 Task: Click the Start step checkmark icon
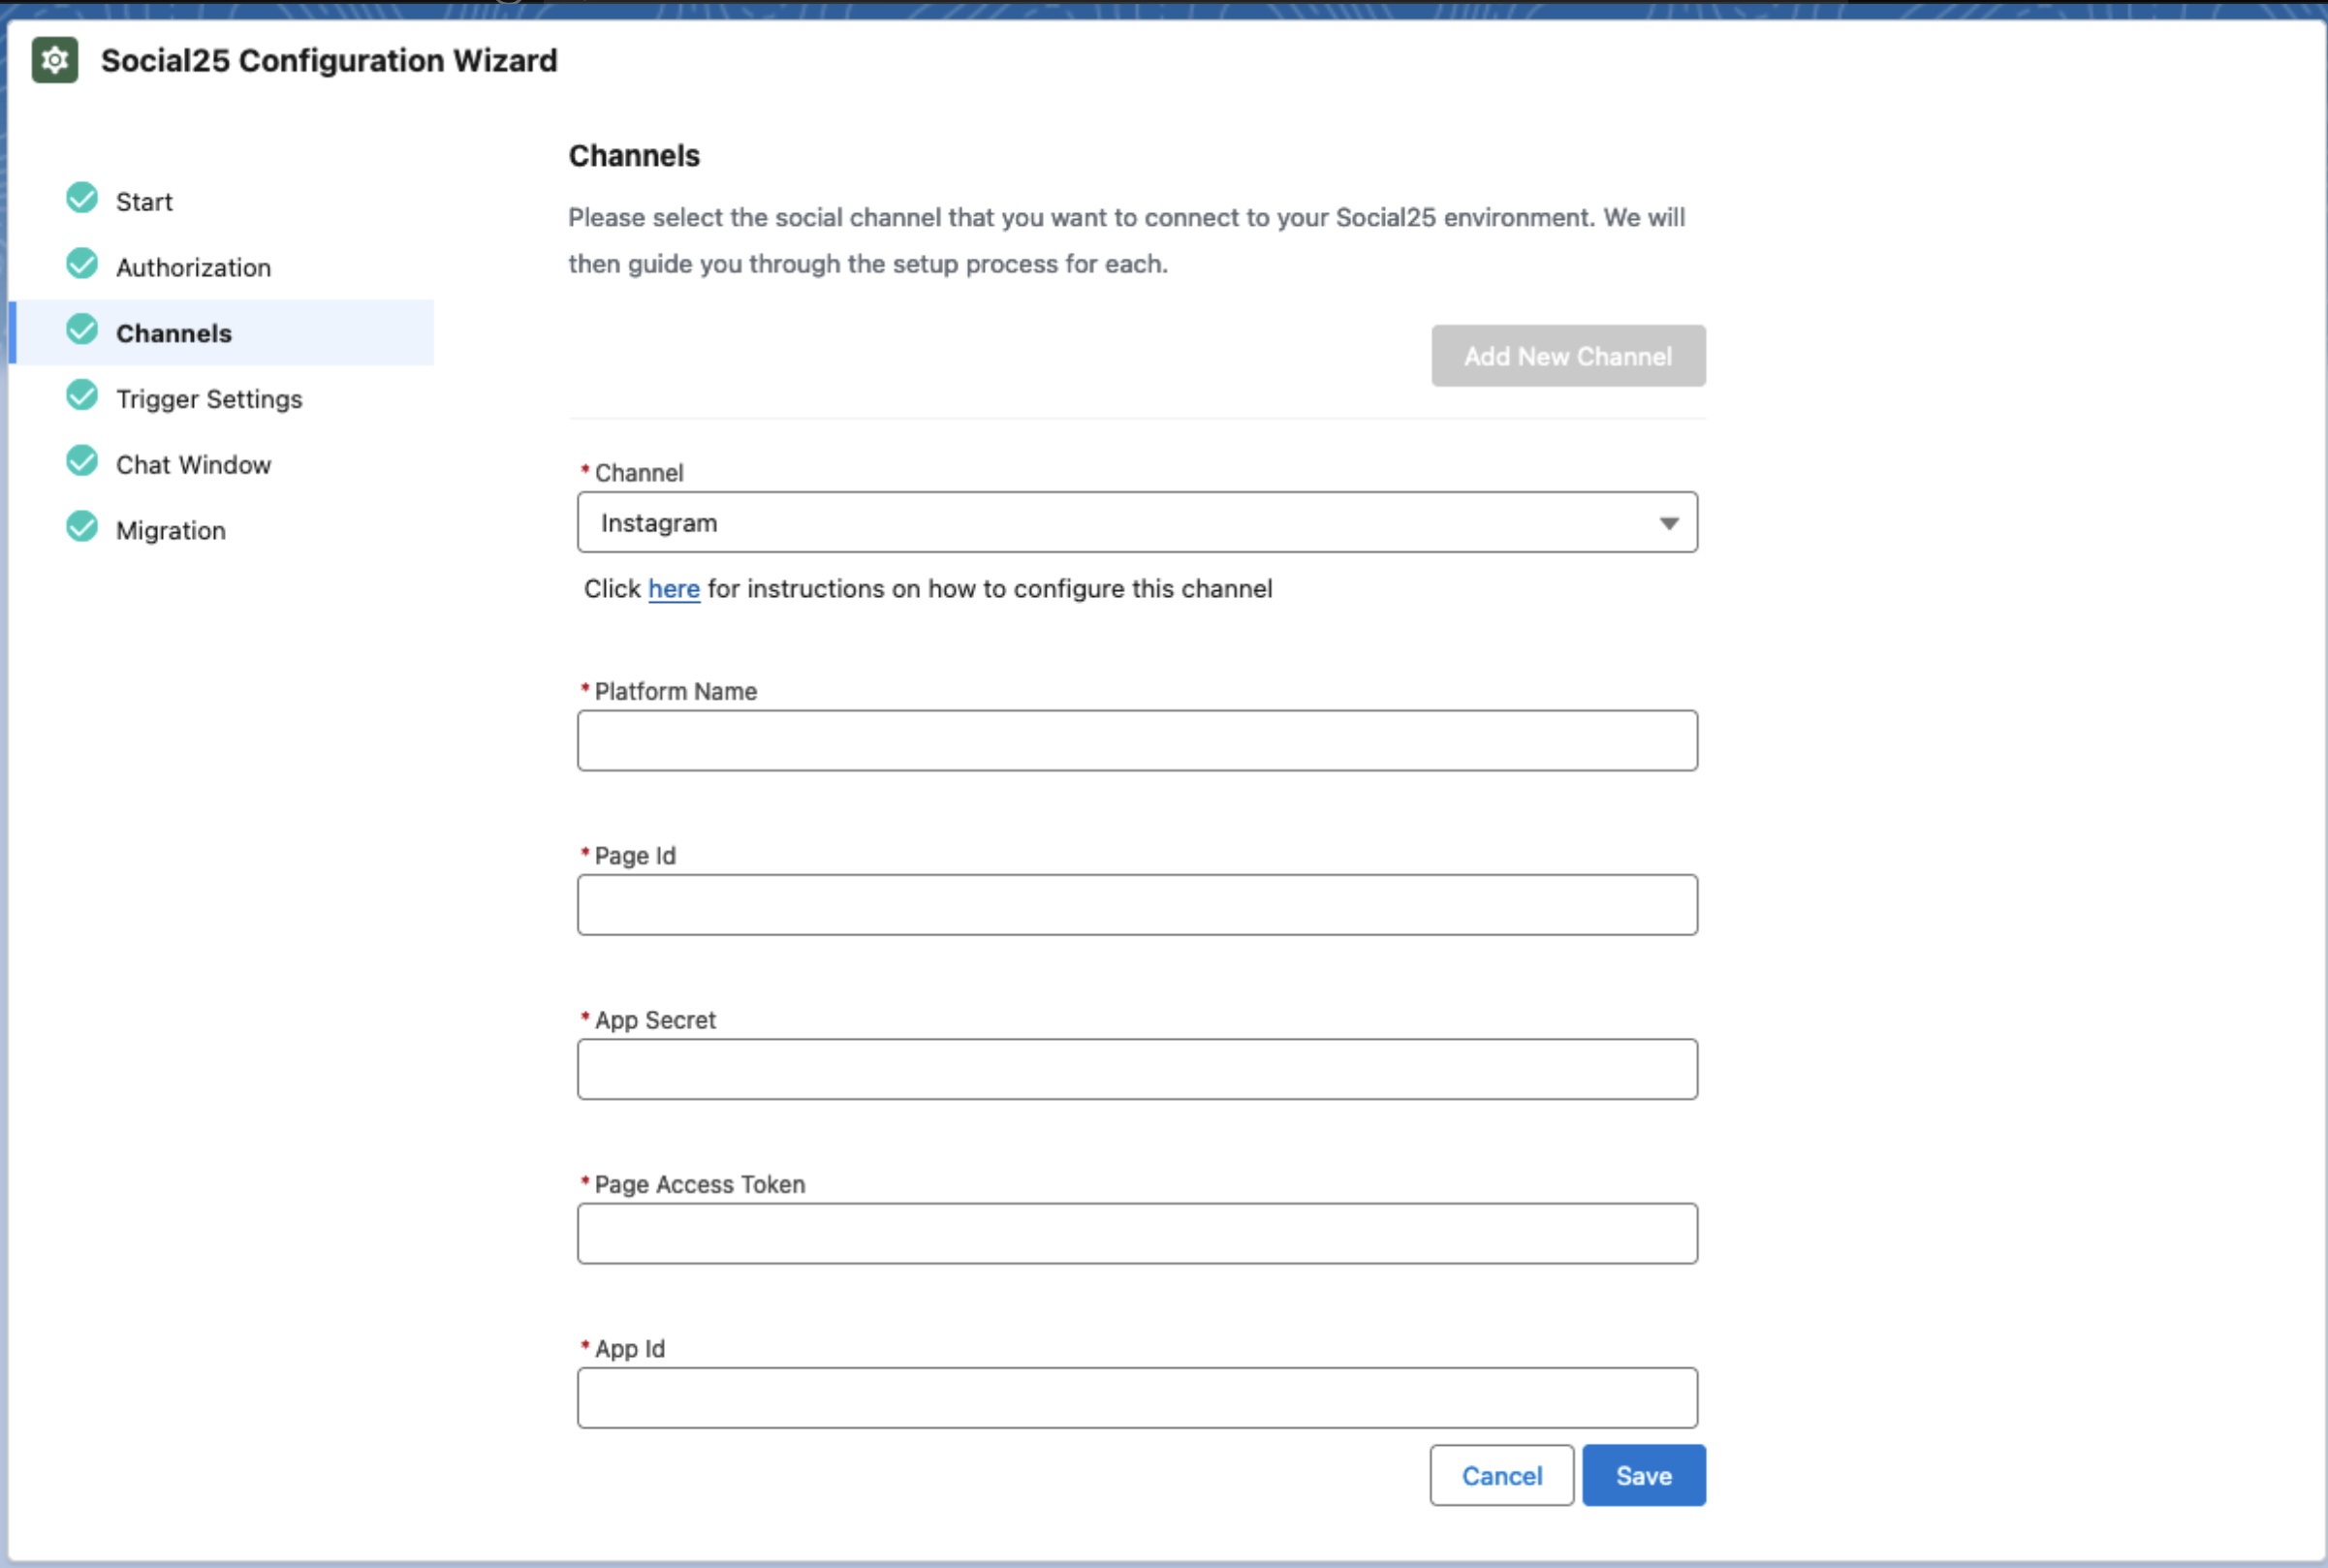(82, 199)
